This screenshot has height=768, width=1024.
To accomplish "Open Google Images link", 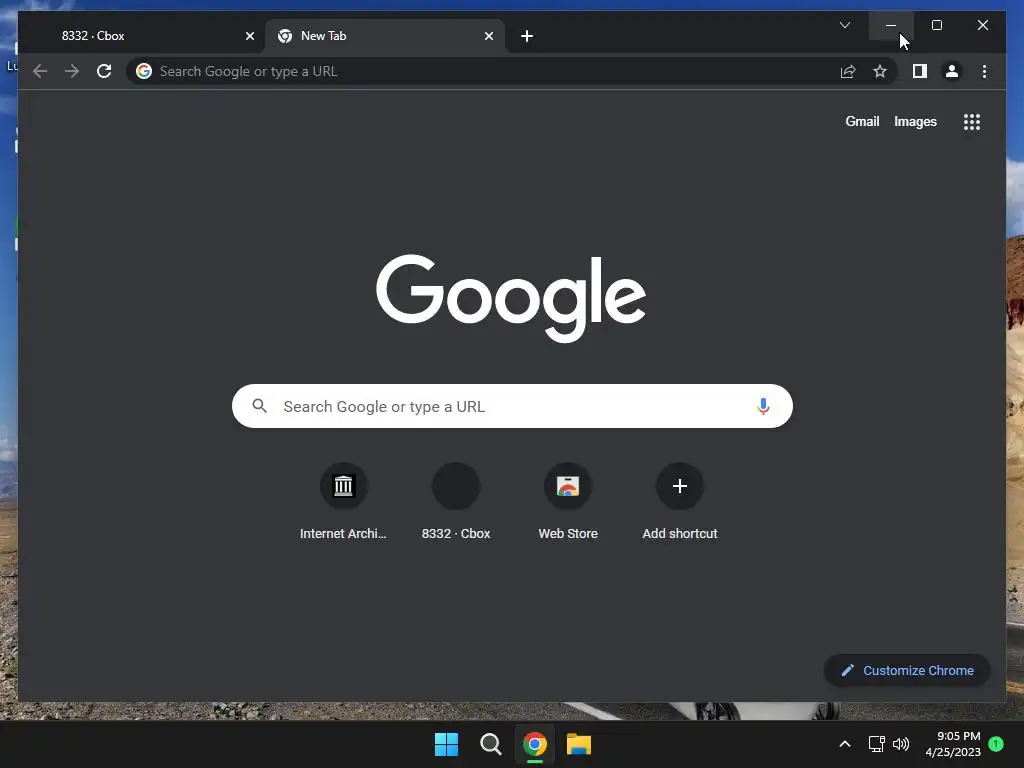I will click(915, 121).
